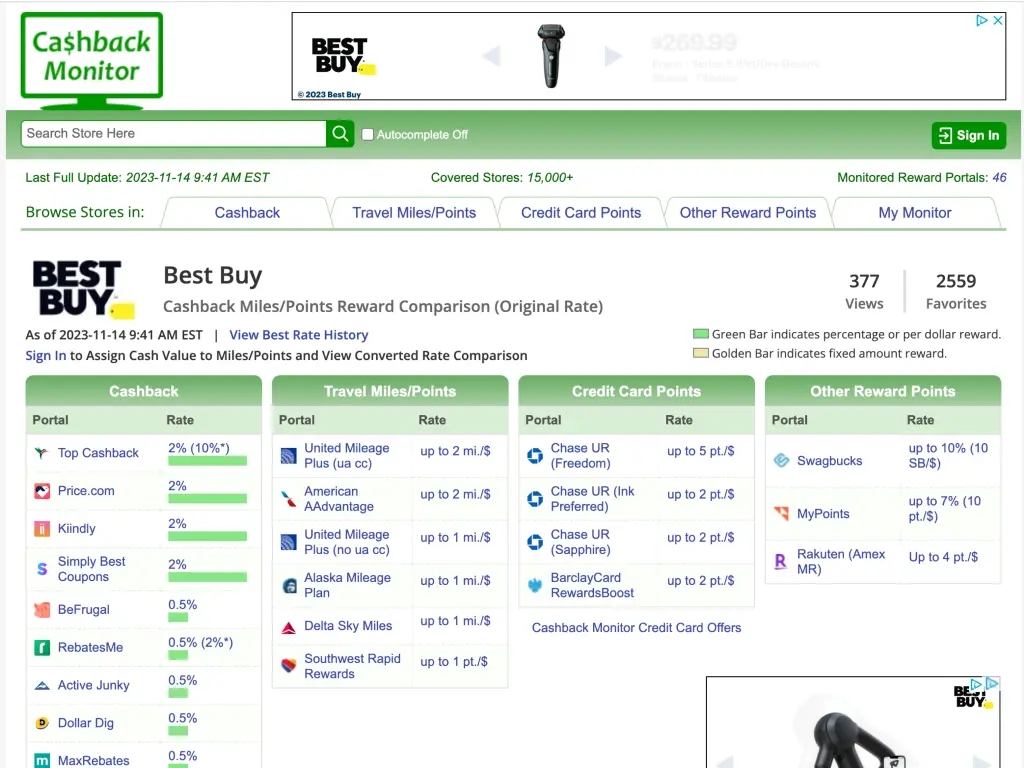Click the Active Junky portal icon
The width and height of the screenshot is (1024, 768).
42,685
